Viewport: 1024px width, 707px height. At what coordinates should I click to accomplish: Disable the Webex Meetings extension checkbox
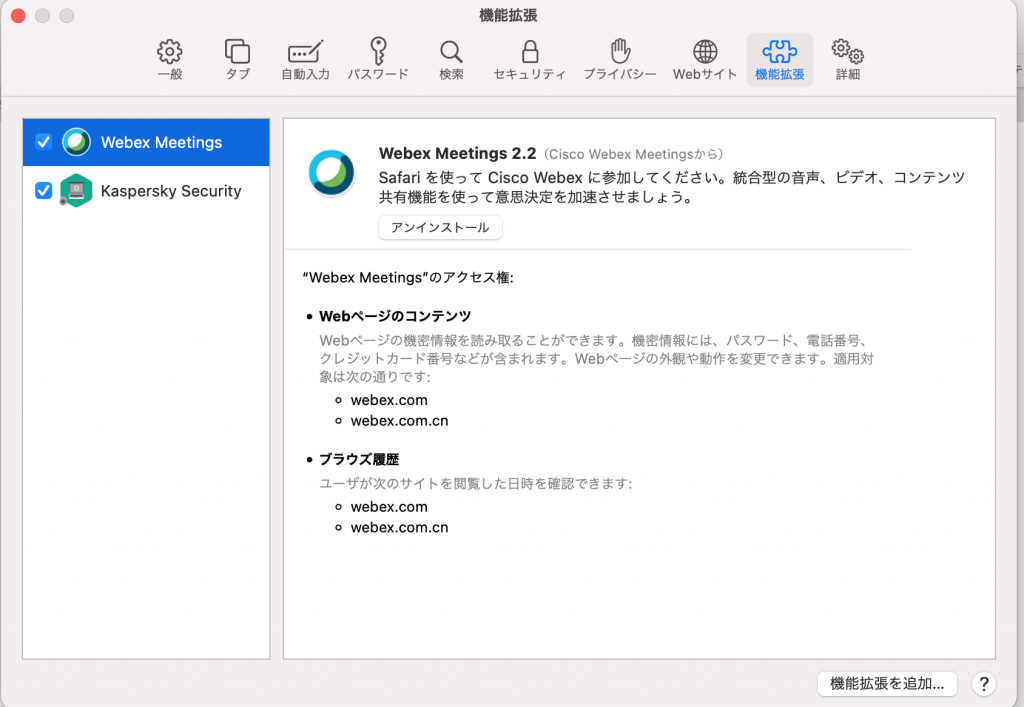pos(44,142)
